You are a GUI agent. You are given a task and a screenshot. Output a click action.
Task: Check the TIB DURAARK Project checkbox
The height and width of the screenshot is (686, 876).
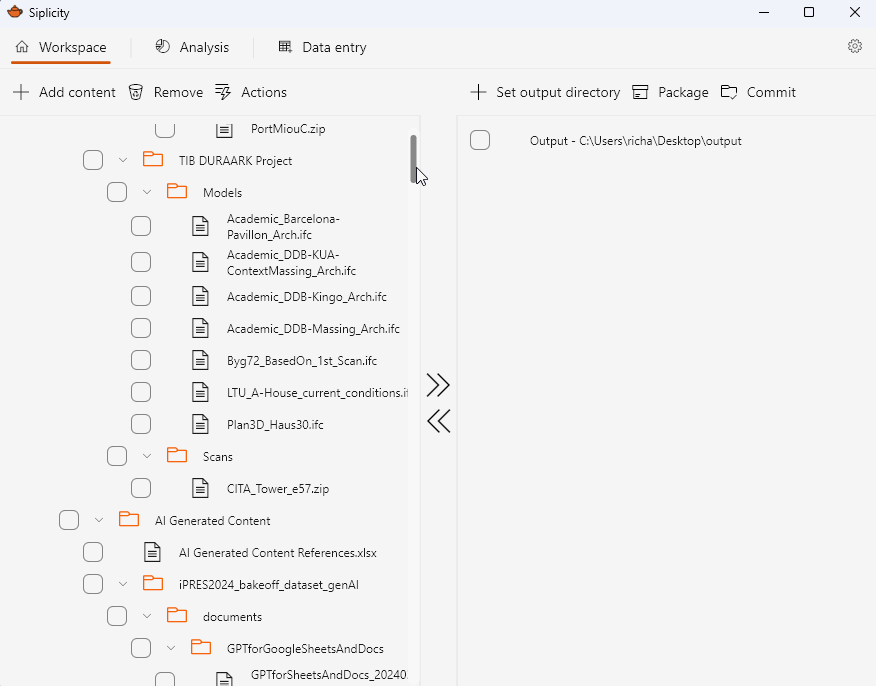pos(92,160)
